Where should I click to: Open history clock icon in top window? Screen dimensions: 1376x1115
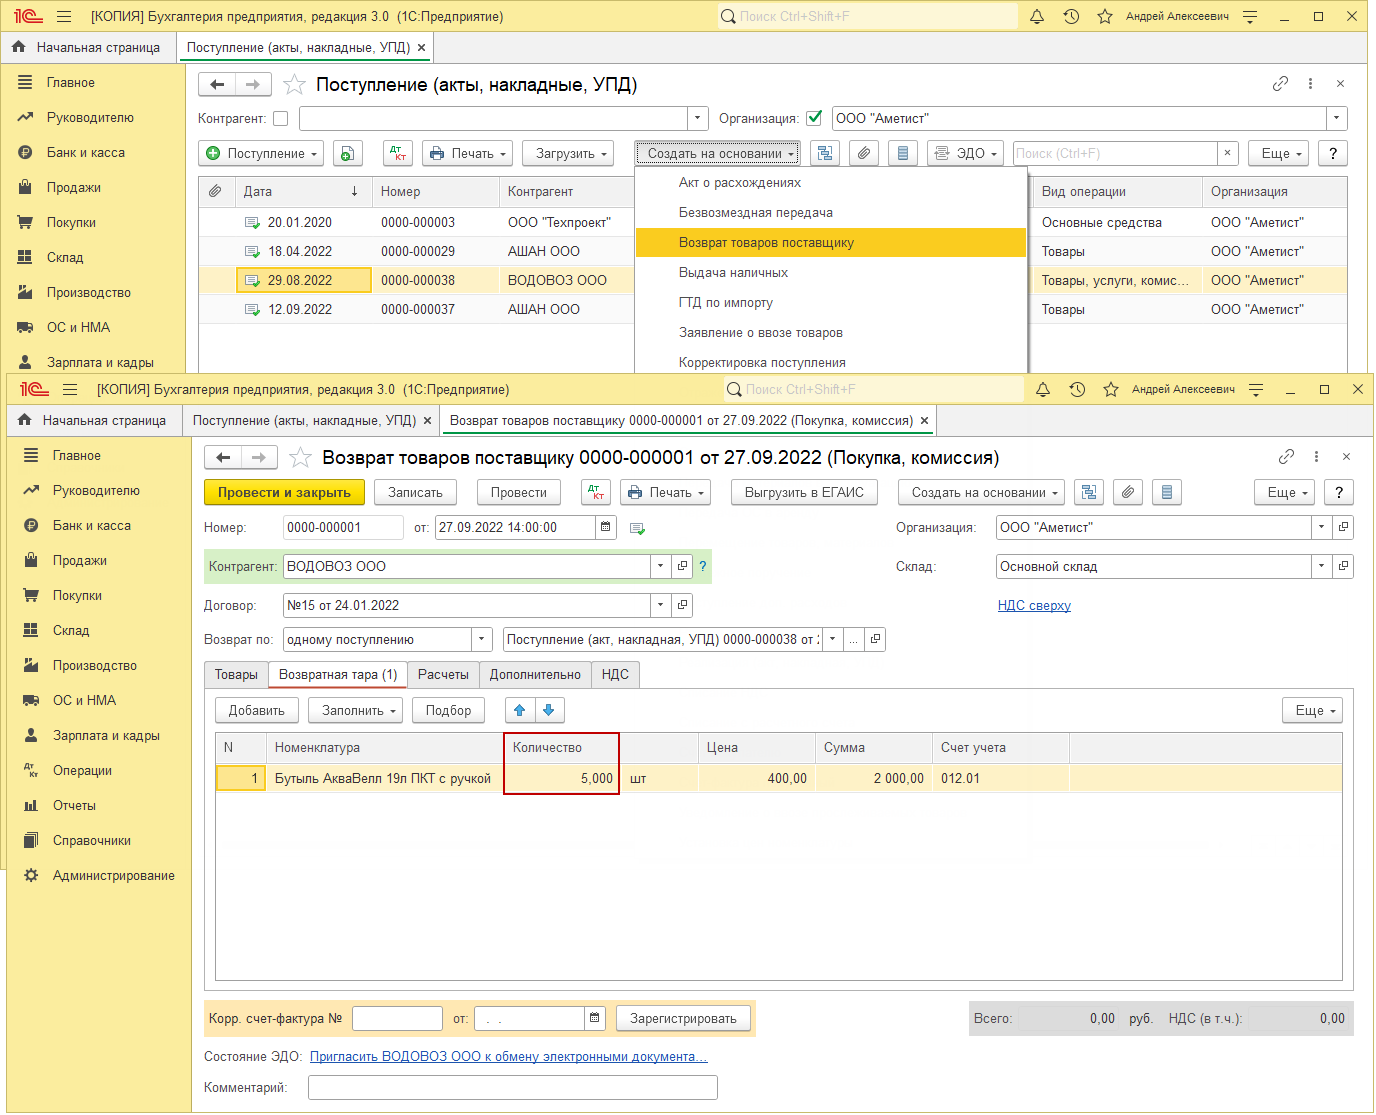tap(1071, 17)
